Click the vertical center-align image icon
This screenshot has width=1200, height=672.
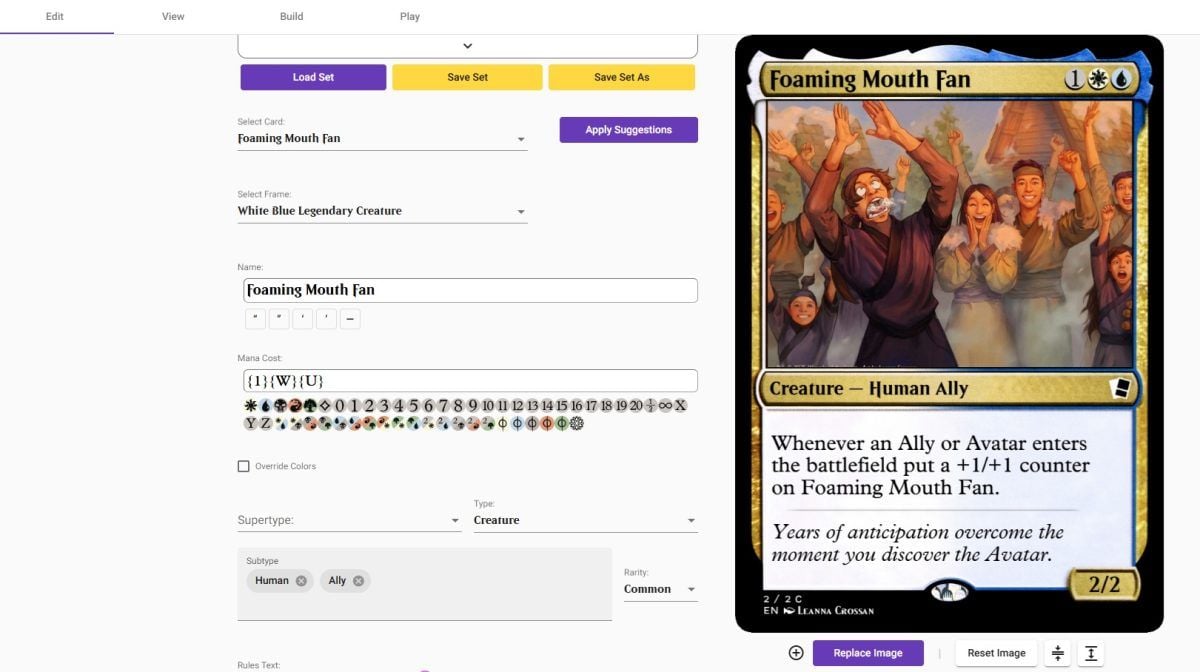point(1057,653)
